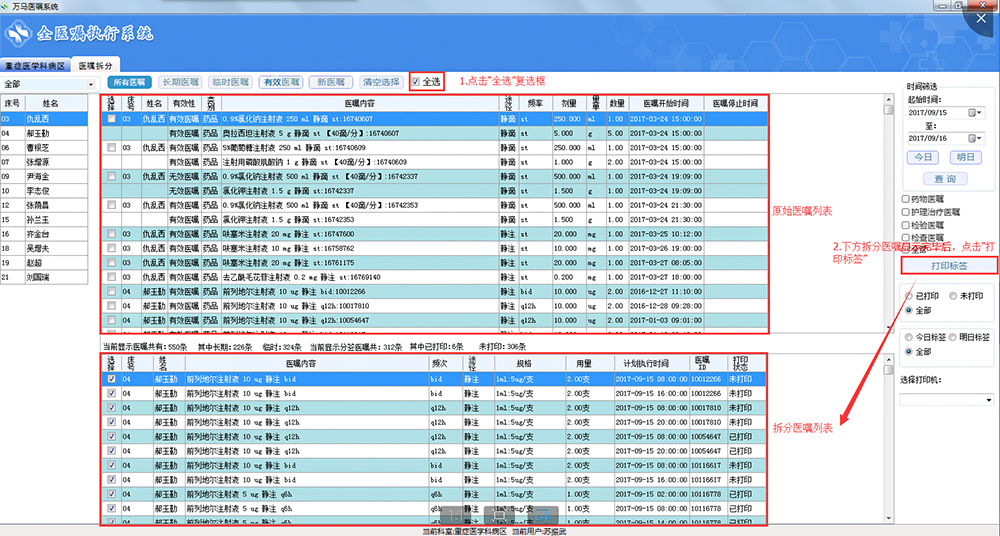Select the 未打印 radio button

(x=951, y=297)
